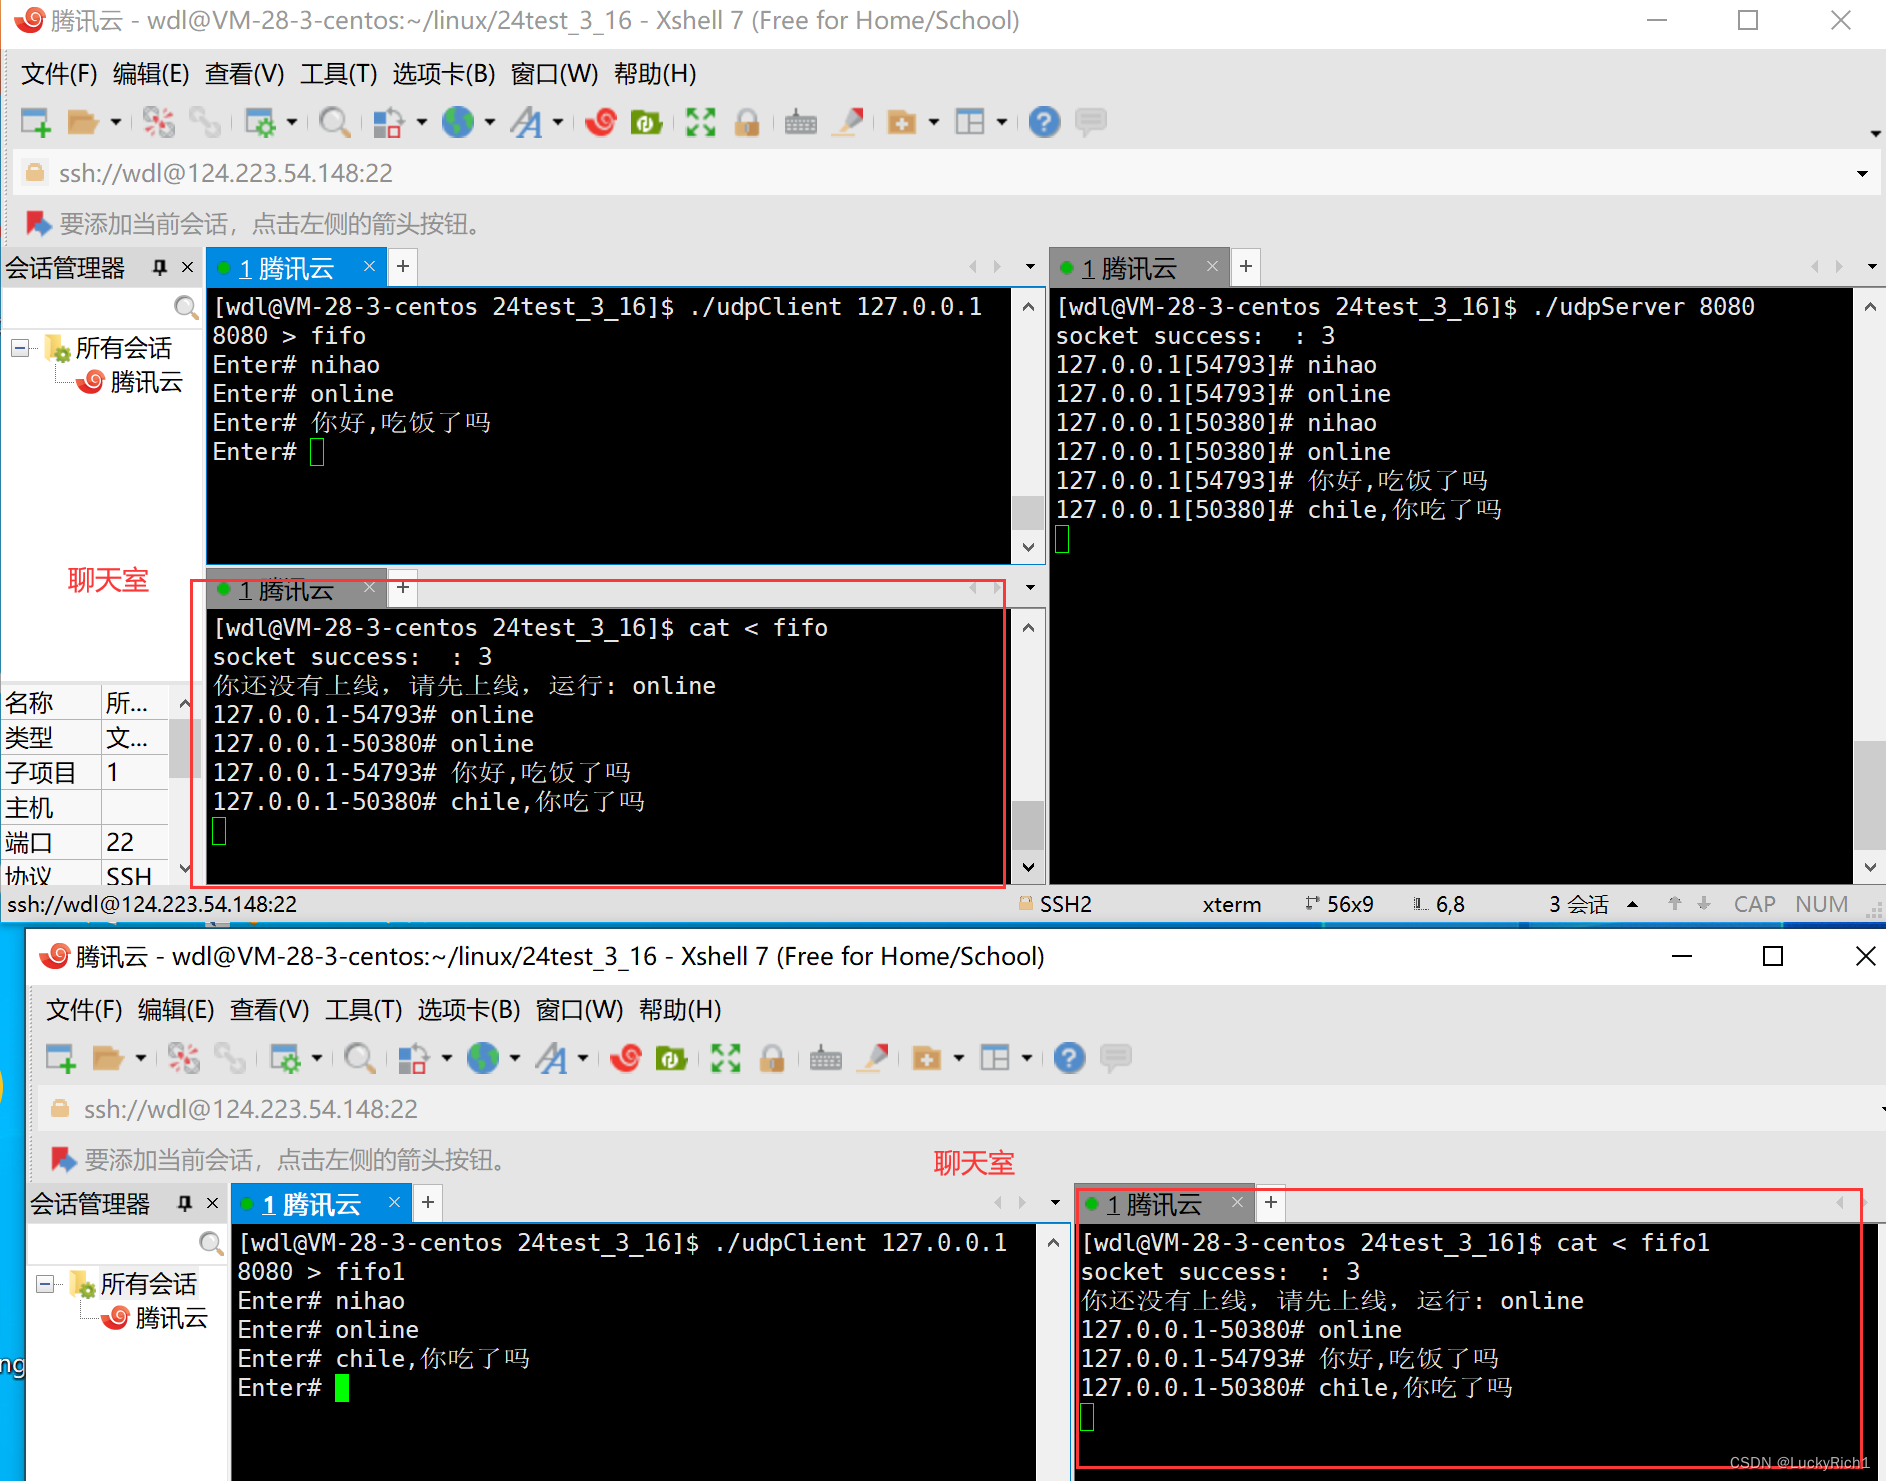1886x1481 pixels.
Task: Click bookmark arrow icon in top window
Action: (38, 223)
